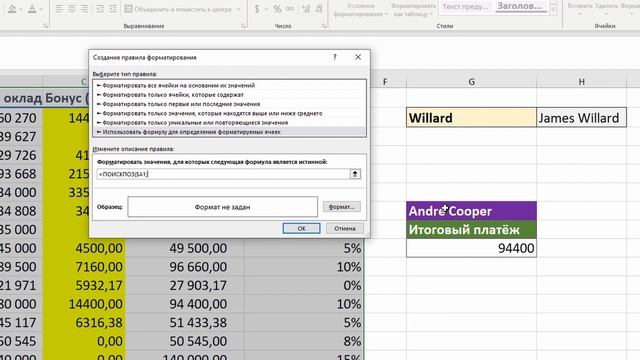The height and width of the screenshot is (360, 640).
Task: Click the collapse dialog range selector icon
Action: (x=355, y=174)
